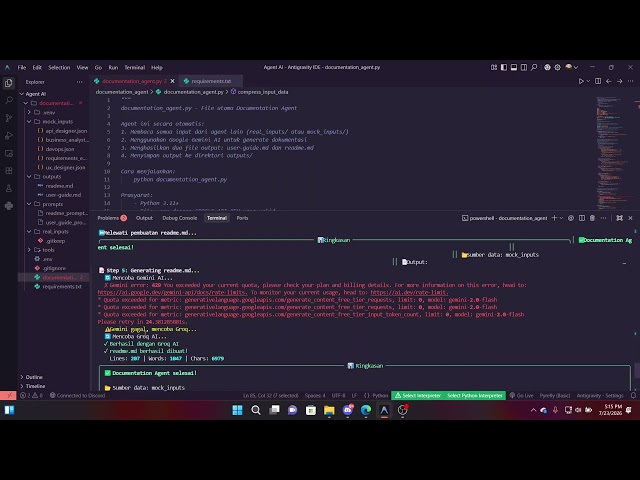Switch to the Output panel tab

point(144,218)
